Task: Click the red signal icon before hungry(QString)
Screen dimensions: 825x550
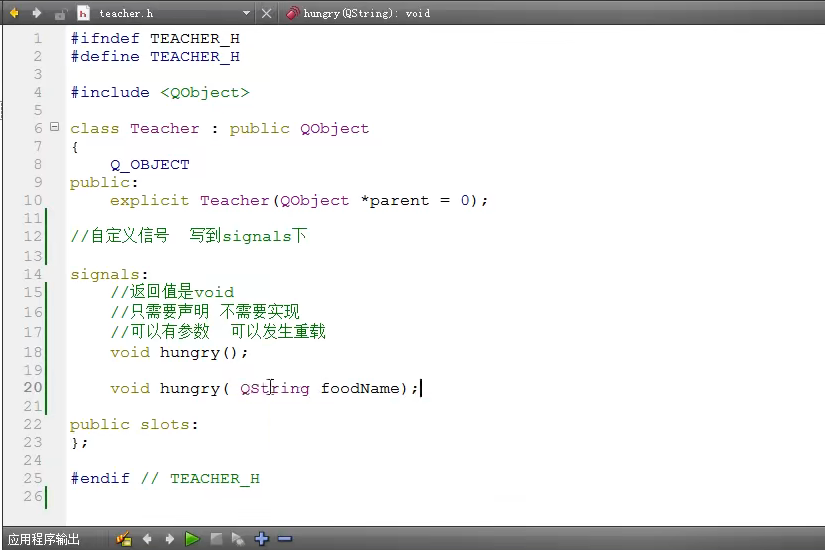Action: tap(293, 13)
